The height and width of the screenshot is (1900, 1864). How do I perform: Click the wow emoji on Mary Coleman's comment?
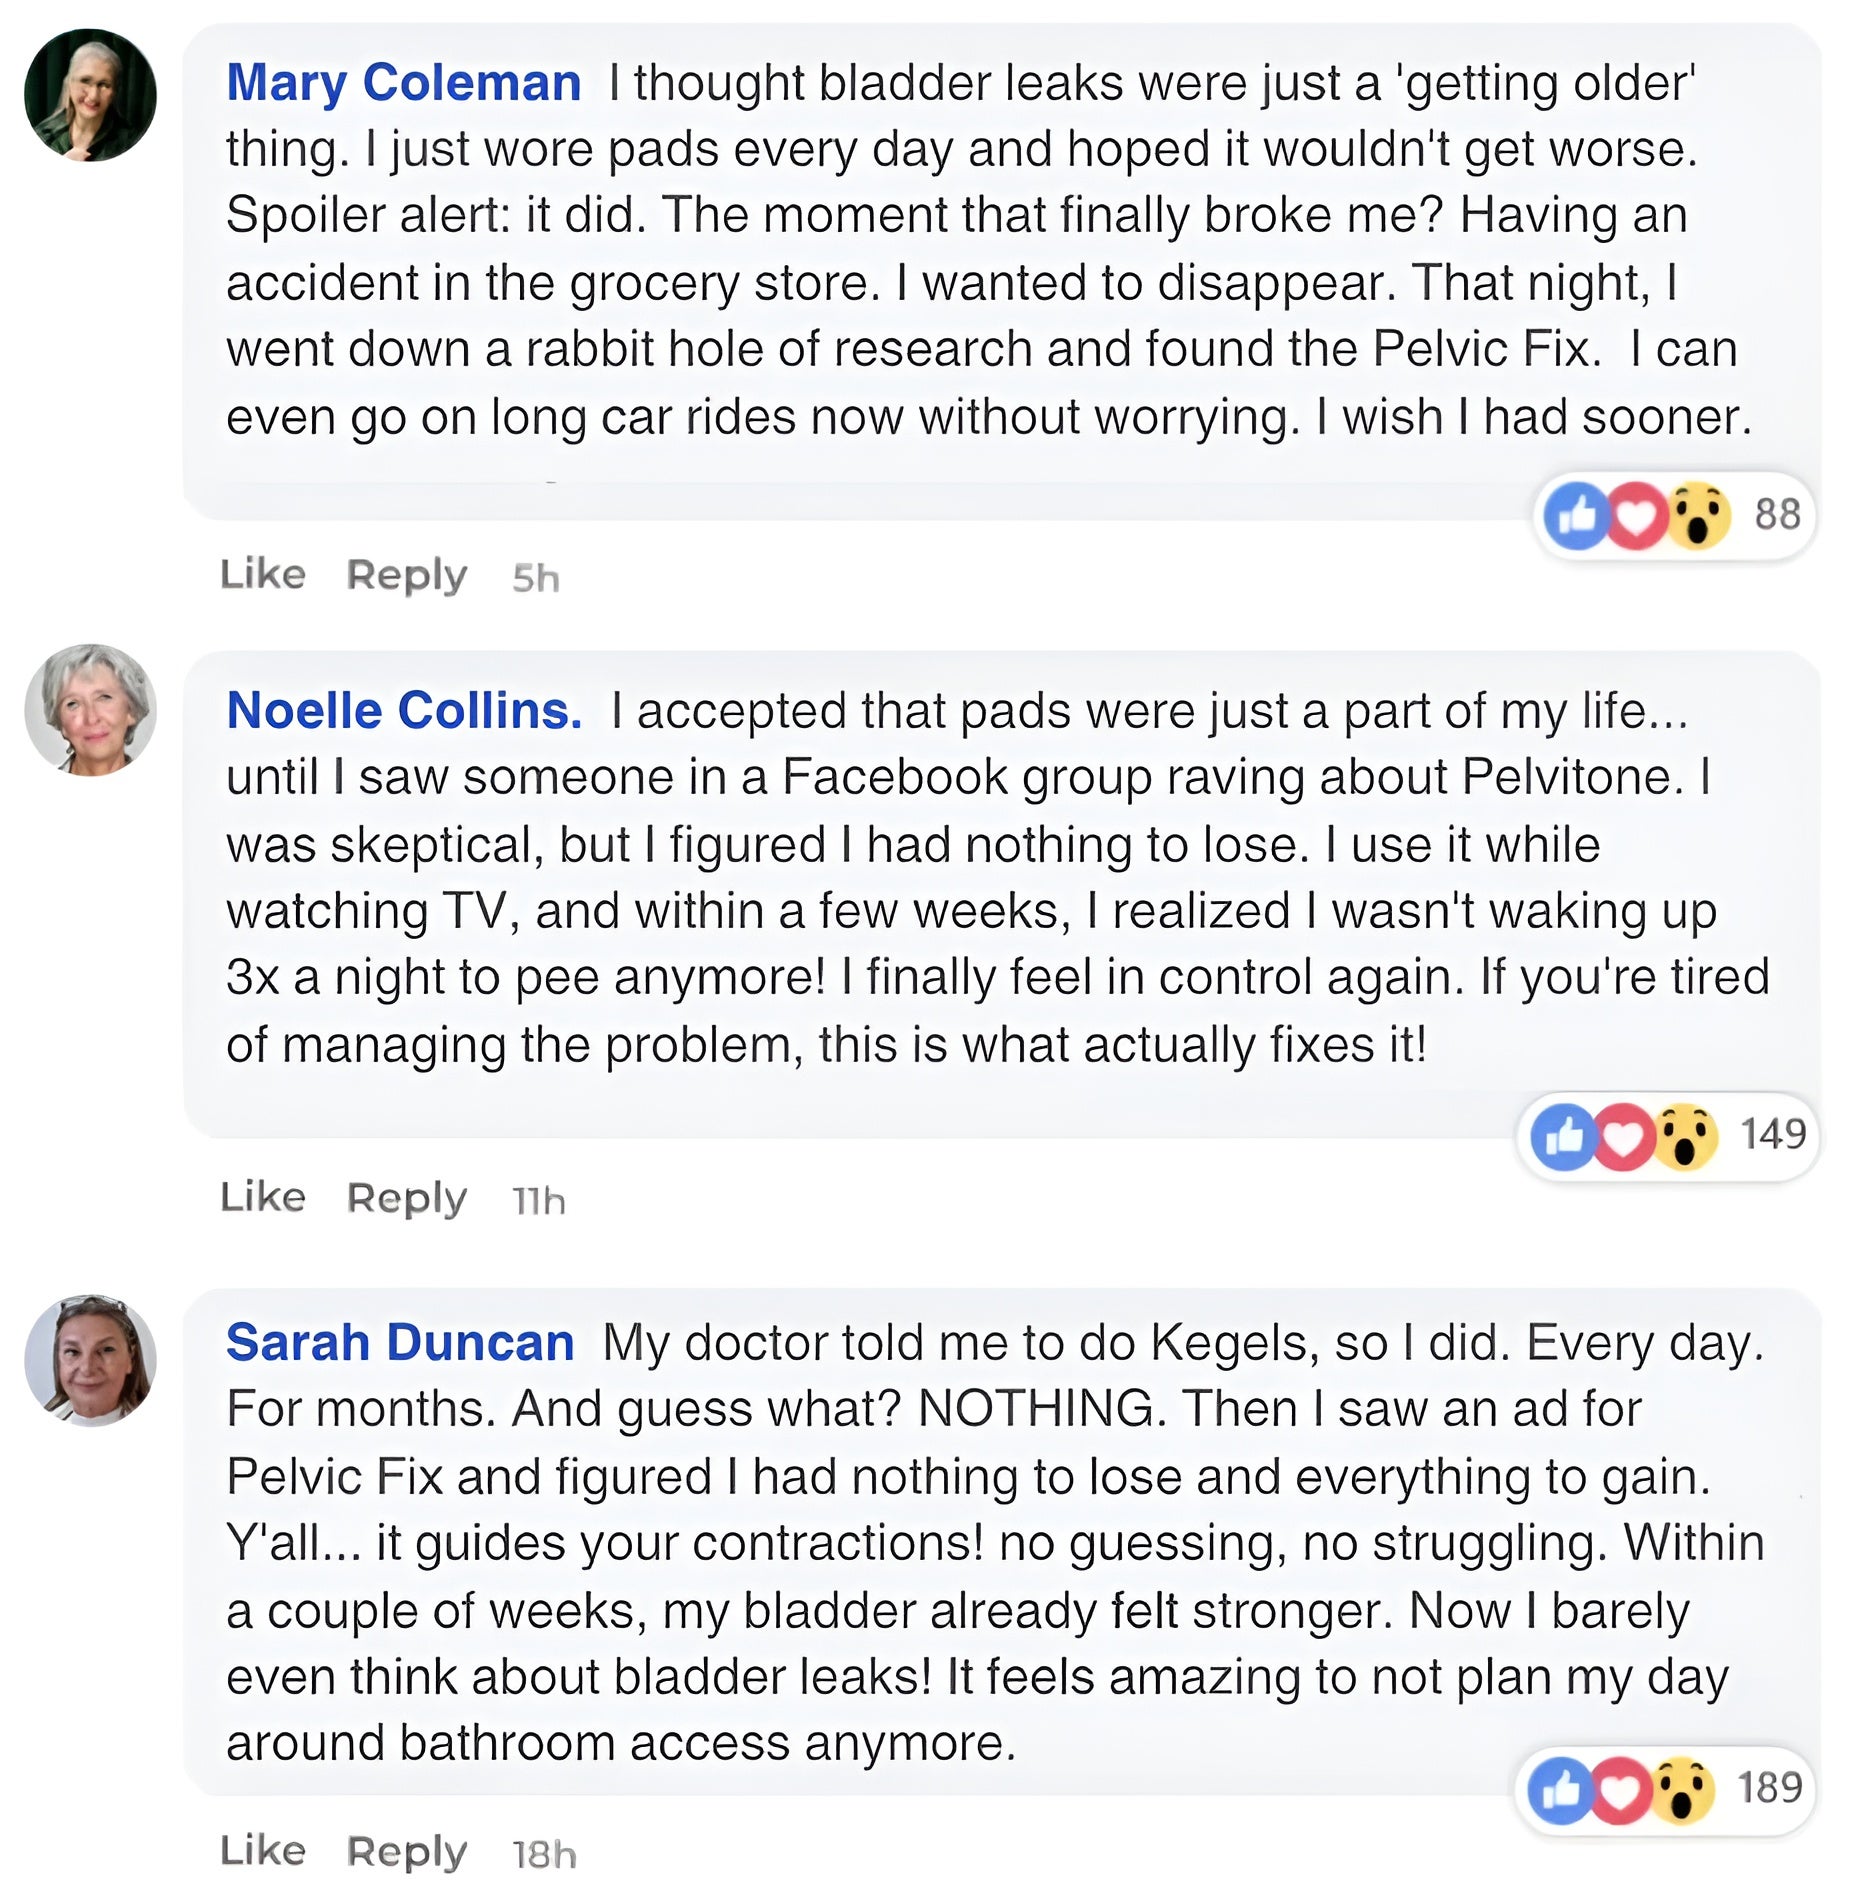1699,516
